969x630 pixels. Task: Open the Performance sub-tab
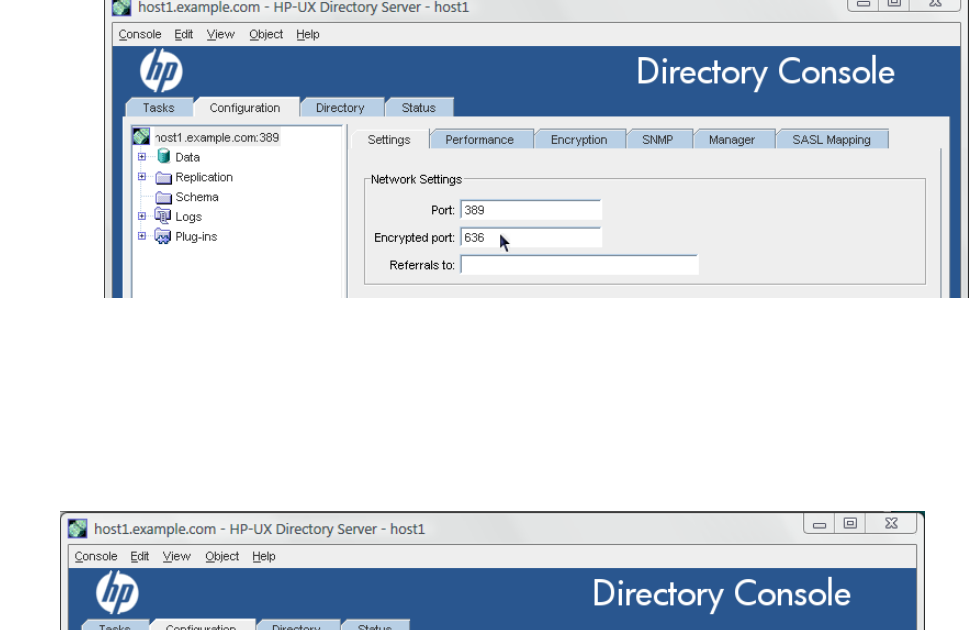tap(480, 140)
